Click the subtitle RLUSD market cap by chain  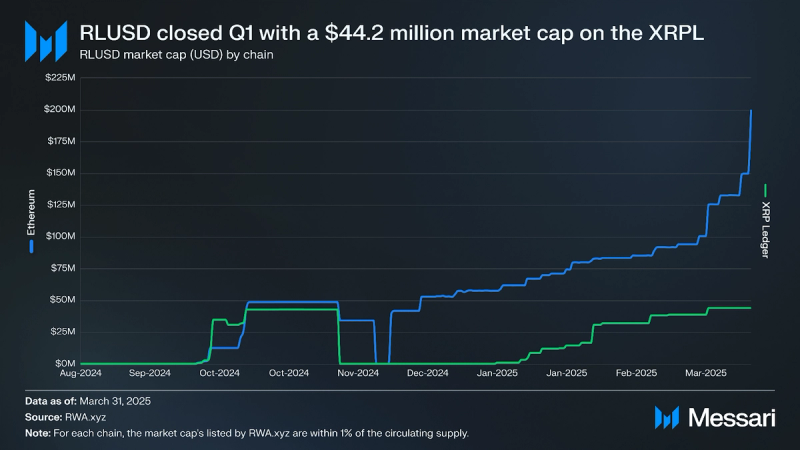click(x=176, y=55)
